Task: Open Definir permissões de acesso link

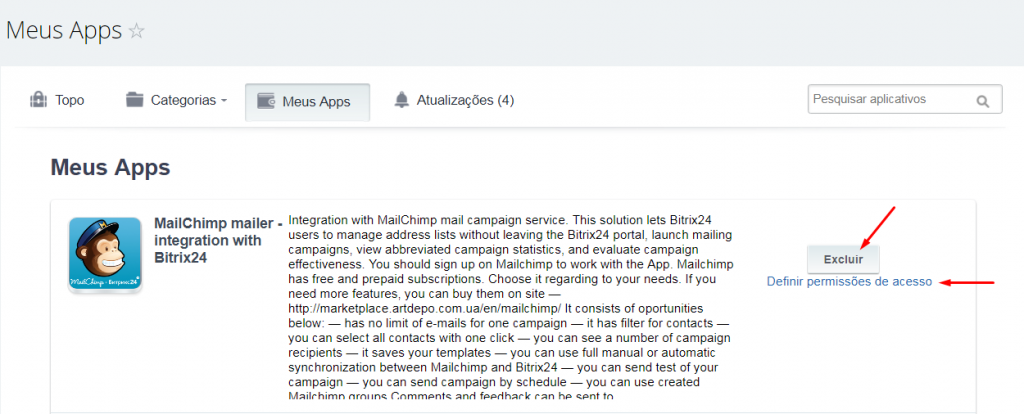Action: point(849,282)
